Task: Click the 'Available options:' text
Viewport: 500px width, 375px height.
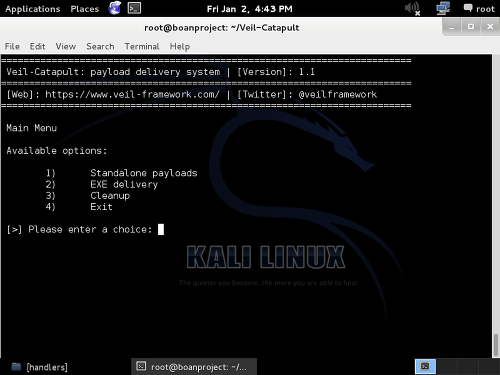Action: click(x=57, y=151)
